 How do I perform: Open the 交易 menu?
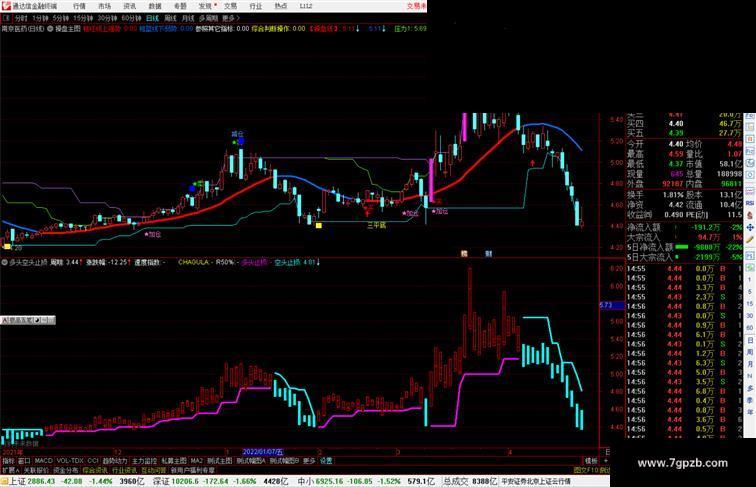230,6
